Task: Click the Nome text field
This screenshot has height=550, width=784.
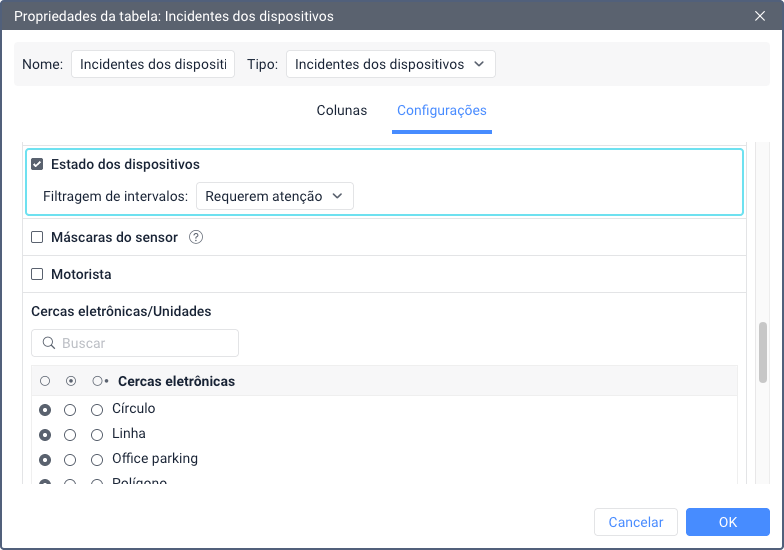Action: point(153,64)
